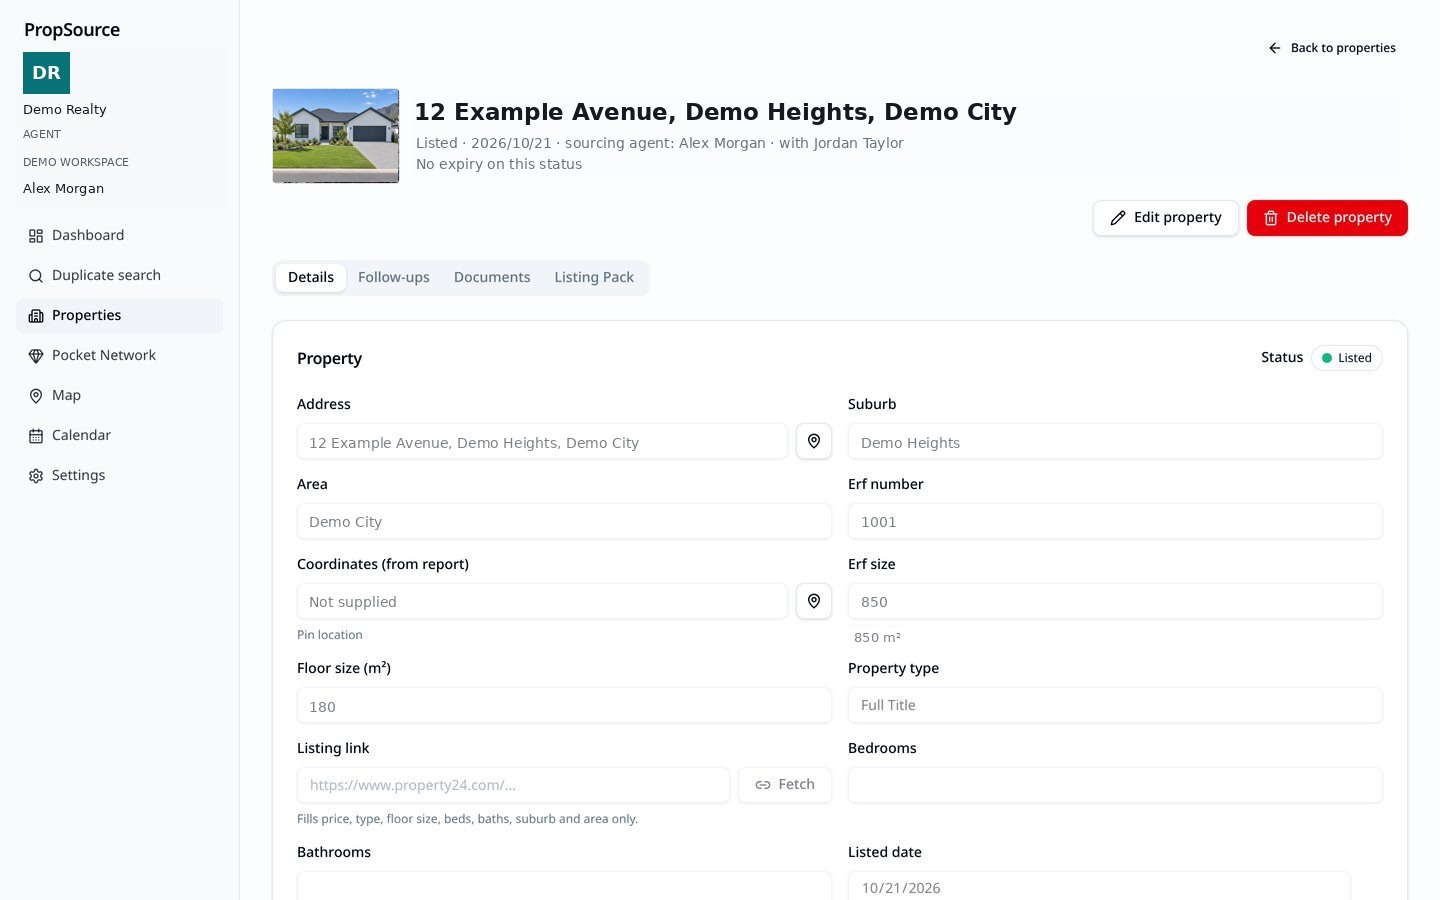Click the Pin location helper text
The width and height of the screenshot is (1440, 900).
[x=330, y=635]
